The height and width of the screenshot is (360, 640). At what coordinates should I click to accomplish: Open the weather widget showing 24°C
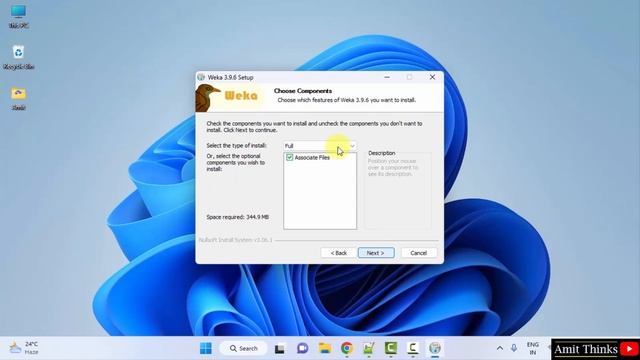click(x=24, y=348)
